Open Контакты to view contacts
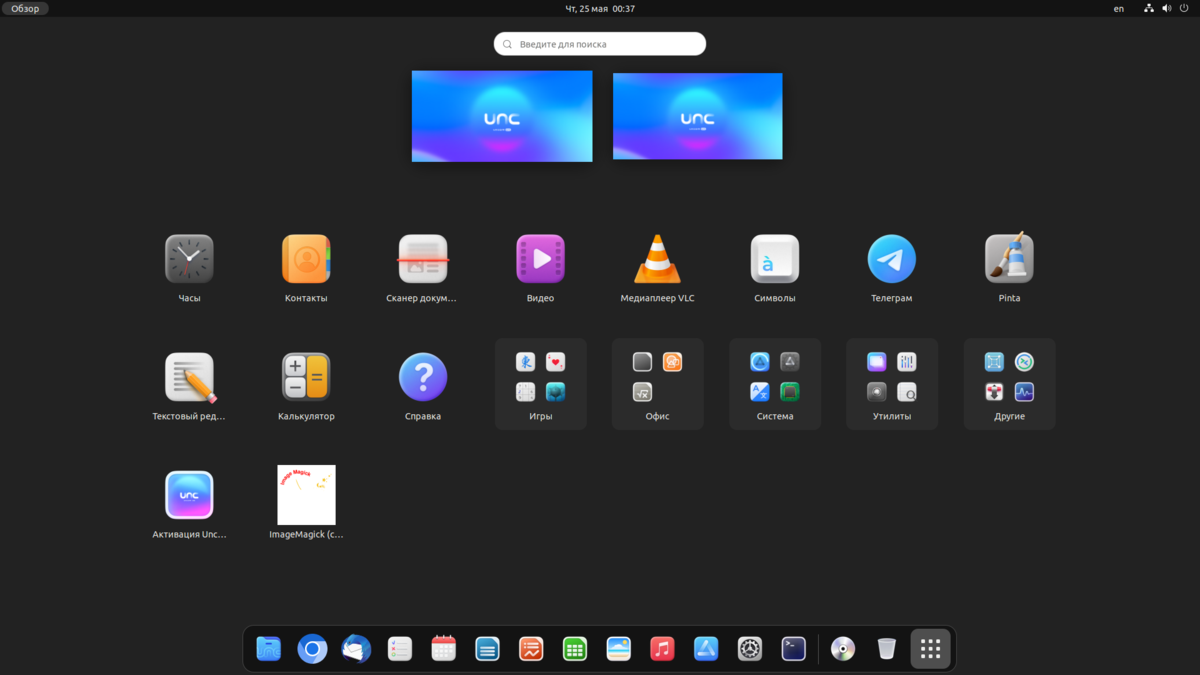Screen dimensions: 1200x675 coord(306,258)
